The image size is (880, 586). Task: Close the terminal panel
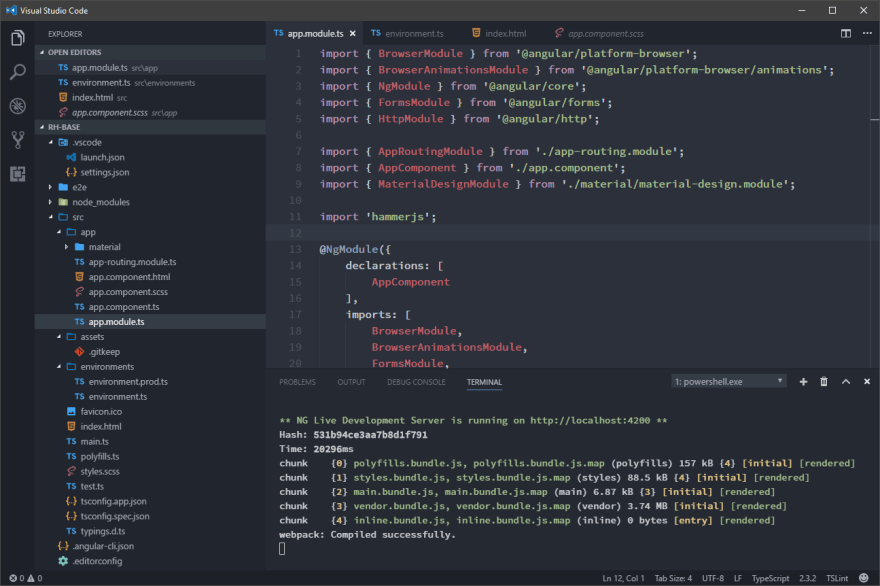867,382
